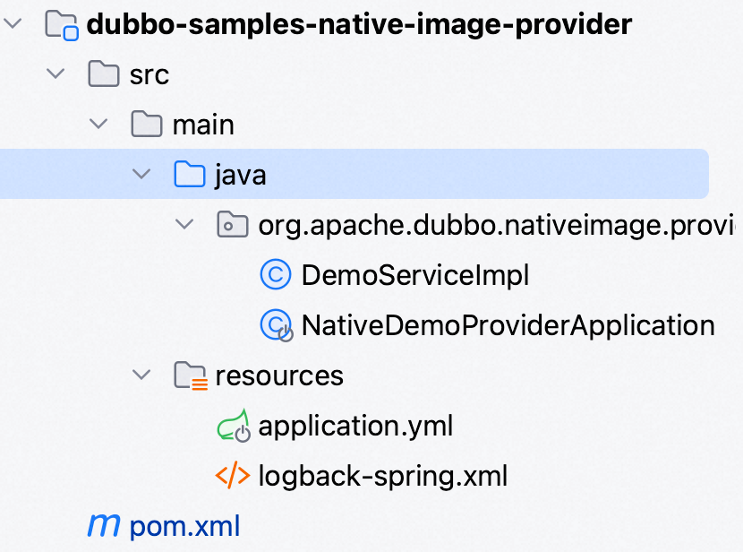This screenshot has height=552, width=744.
Task: Collapse the src folder chevron
Action: (x=57, y=74)
